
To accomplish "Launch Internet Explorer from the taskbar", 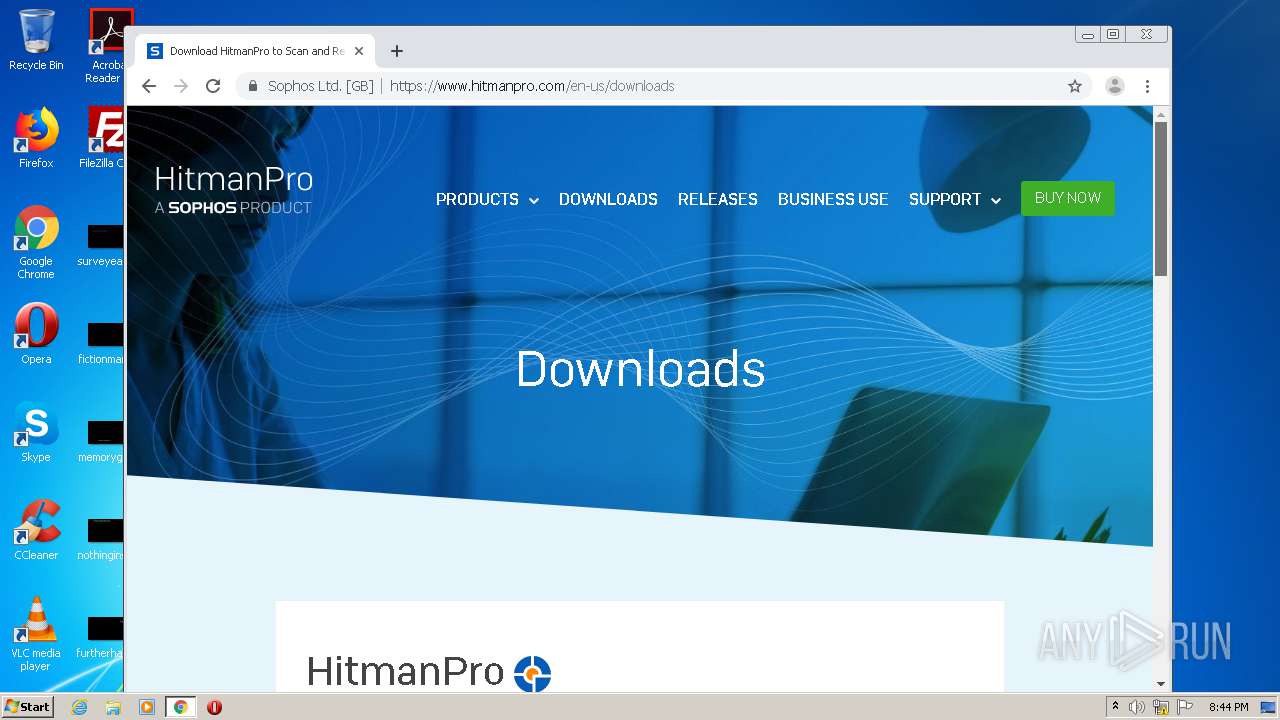I will coord(79,707).
